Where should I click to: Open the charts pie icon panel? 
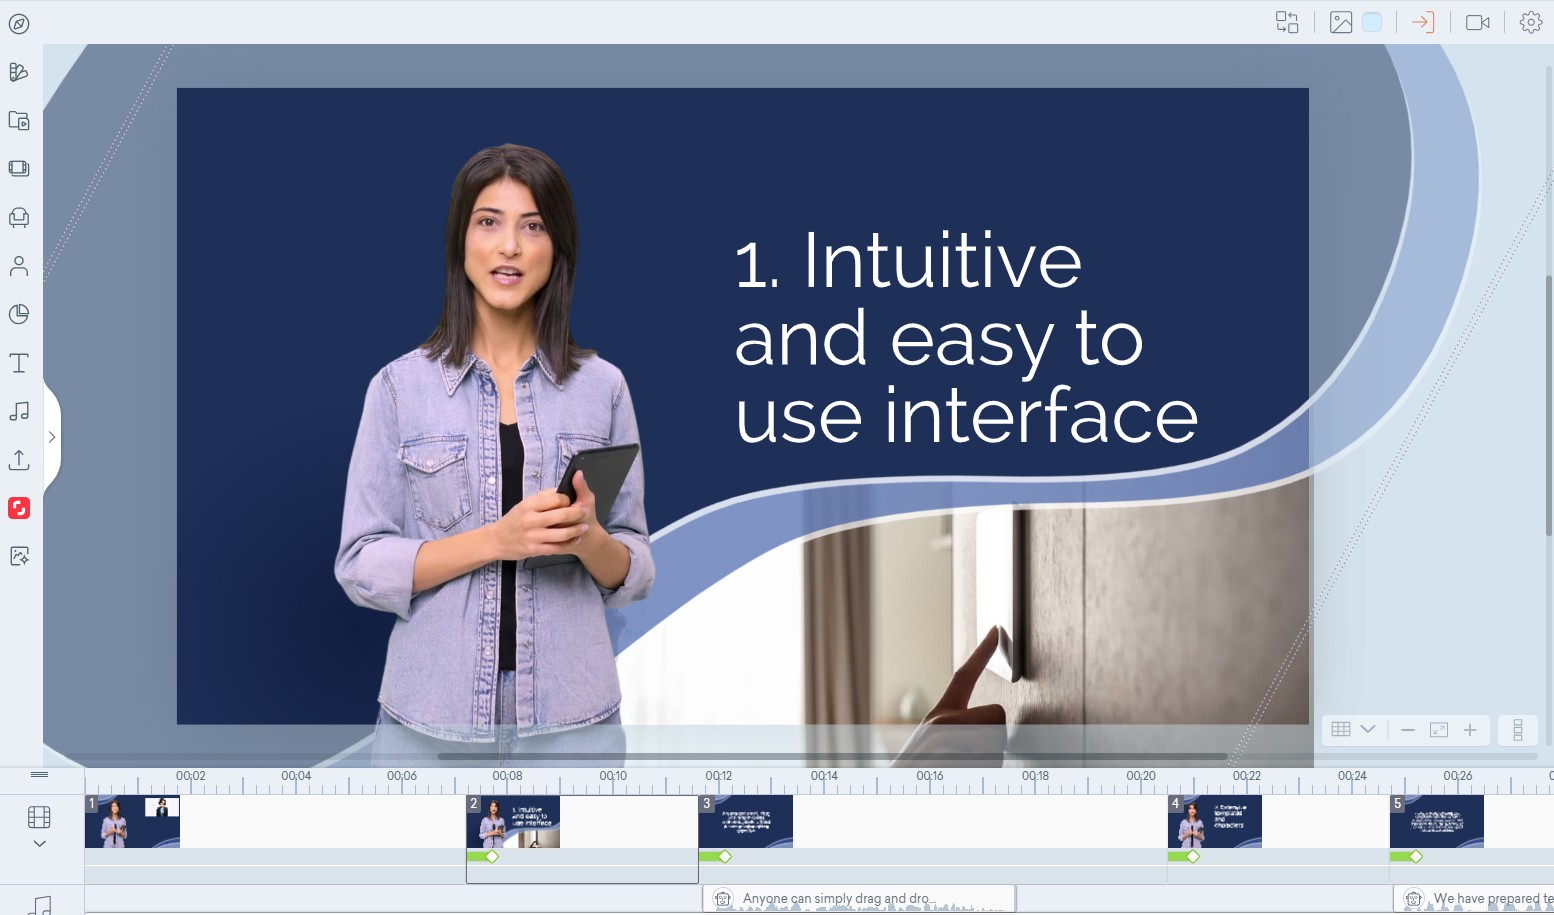point(19,314)
